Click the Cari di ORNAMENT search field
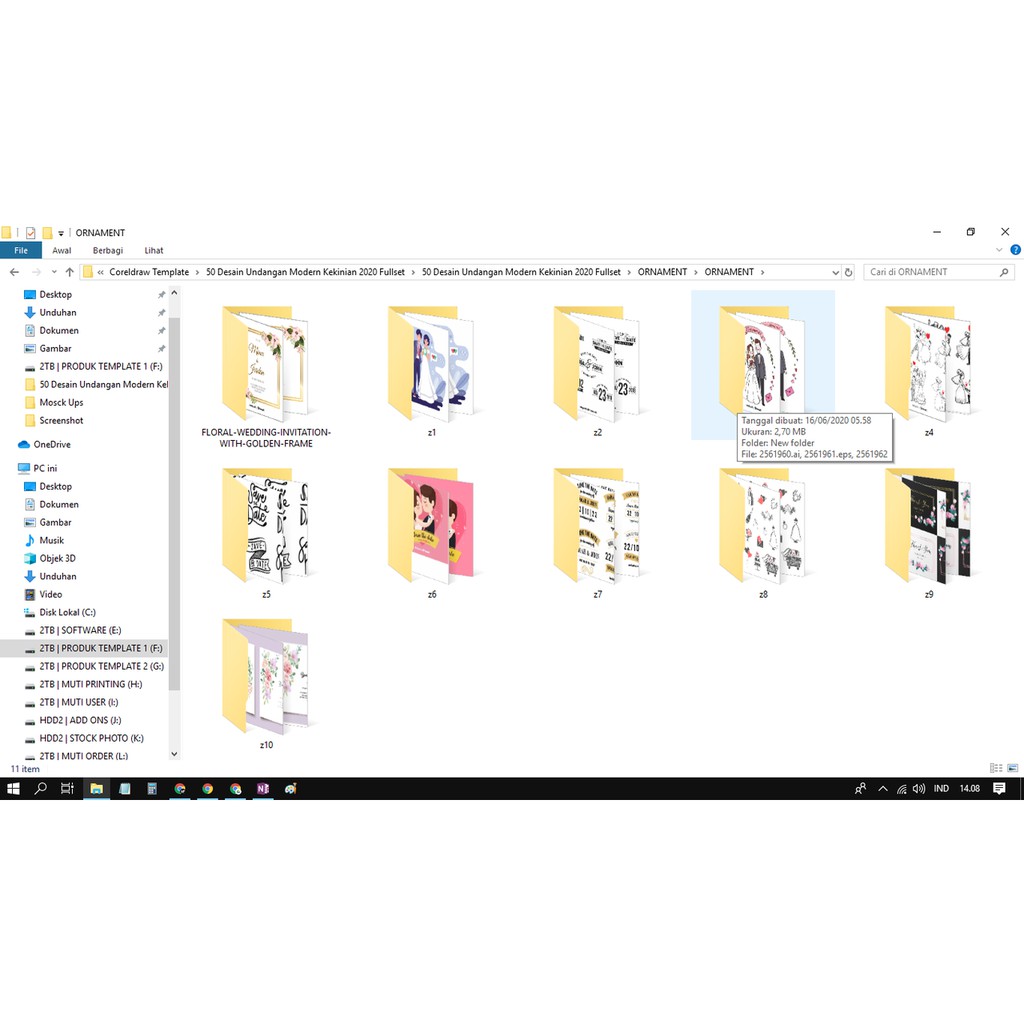 (x=930, y=272)
